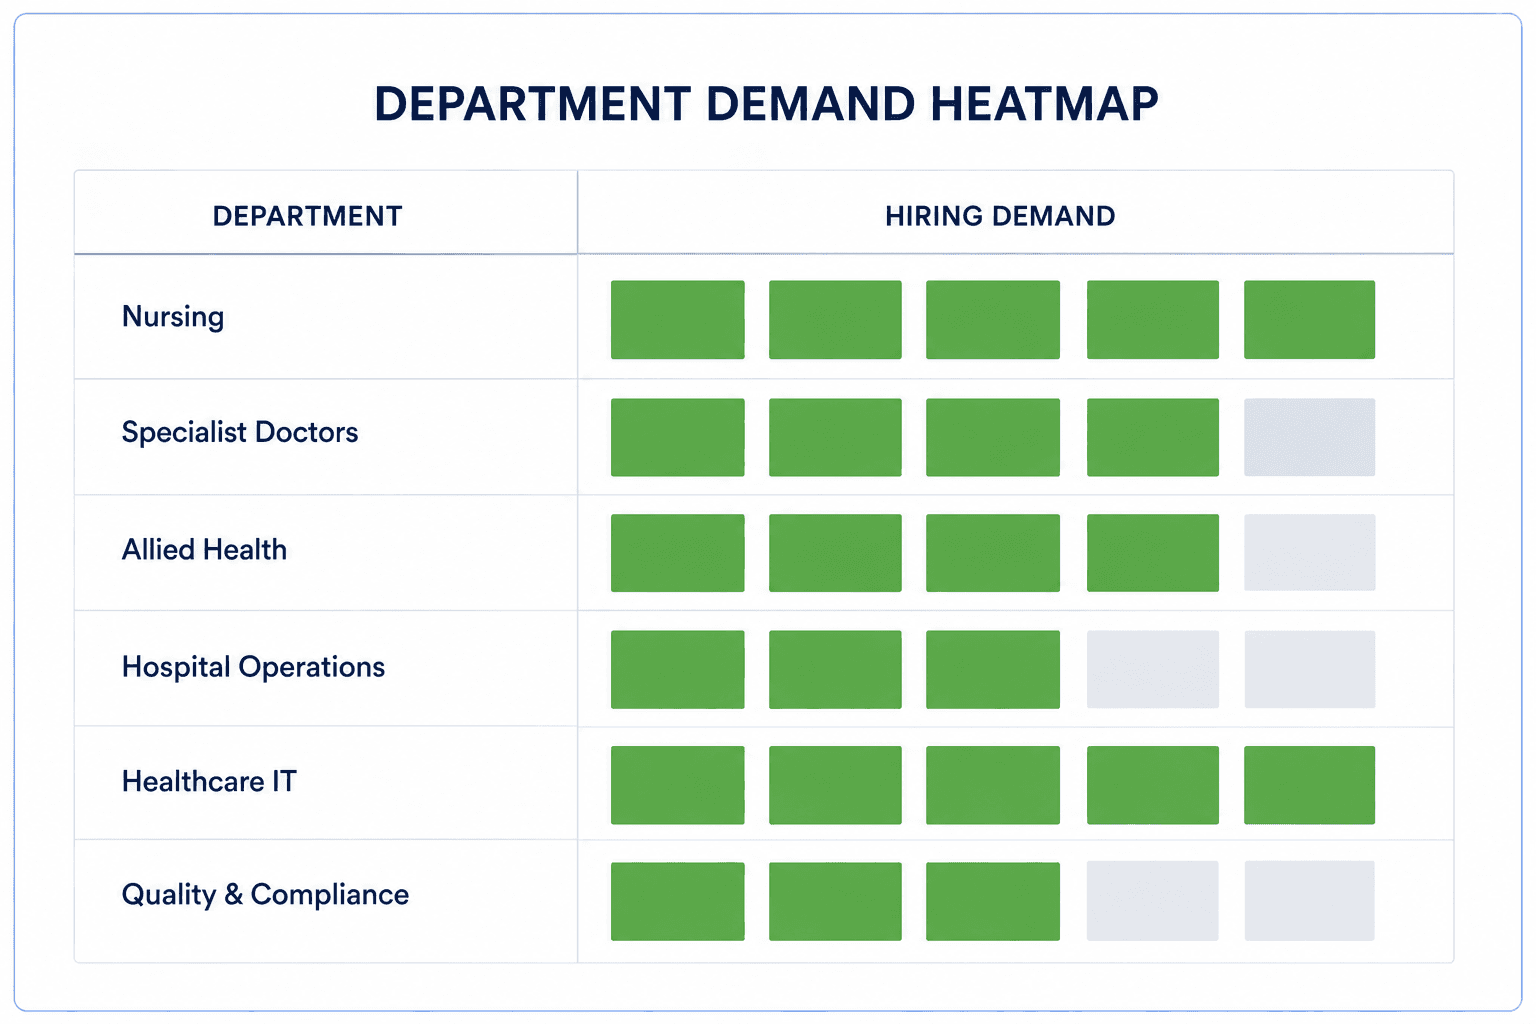Image resolution: width=1536 pixels, height=1024 pixels.
Task: Pick the third green block in Nursing row
Action: 993,320
